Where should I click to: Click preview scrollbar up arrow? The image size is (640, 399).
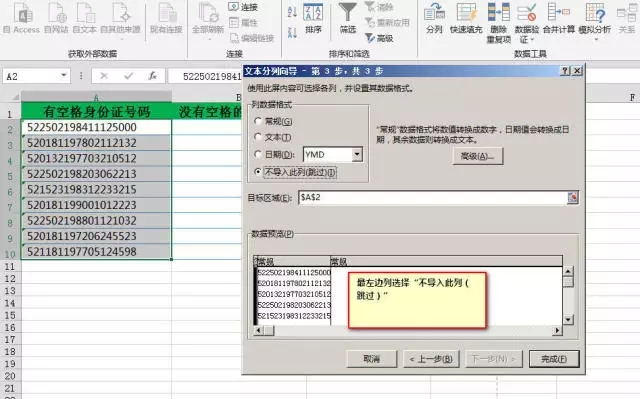point(568,271)
